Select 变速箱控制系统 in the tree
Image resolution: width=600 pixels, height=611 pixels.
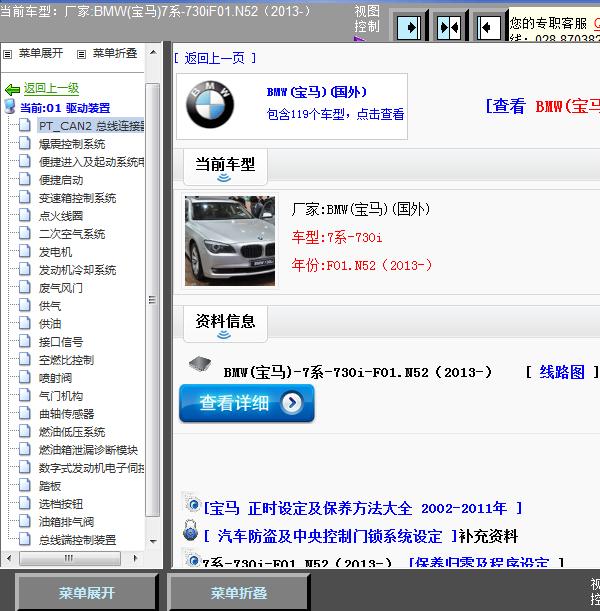pyautogui.click(x=77, y=198)
